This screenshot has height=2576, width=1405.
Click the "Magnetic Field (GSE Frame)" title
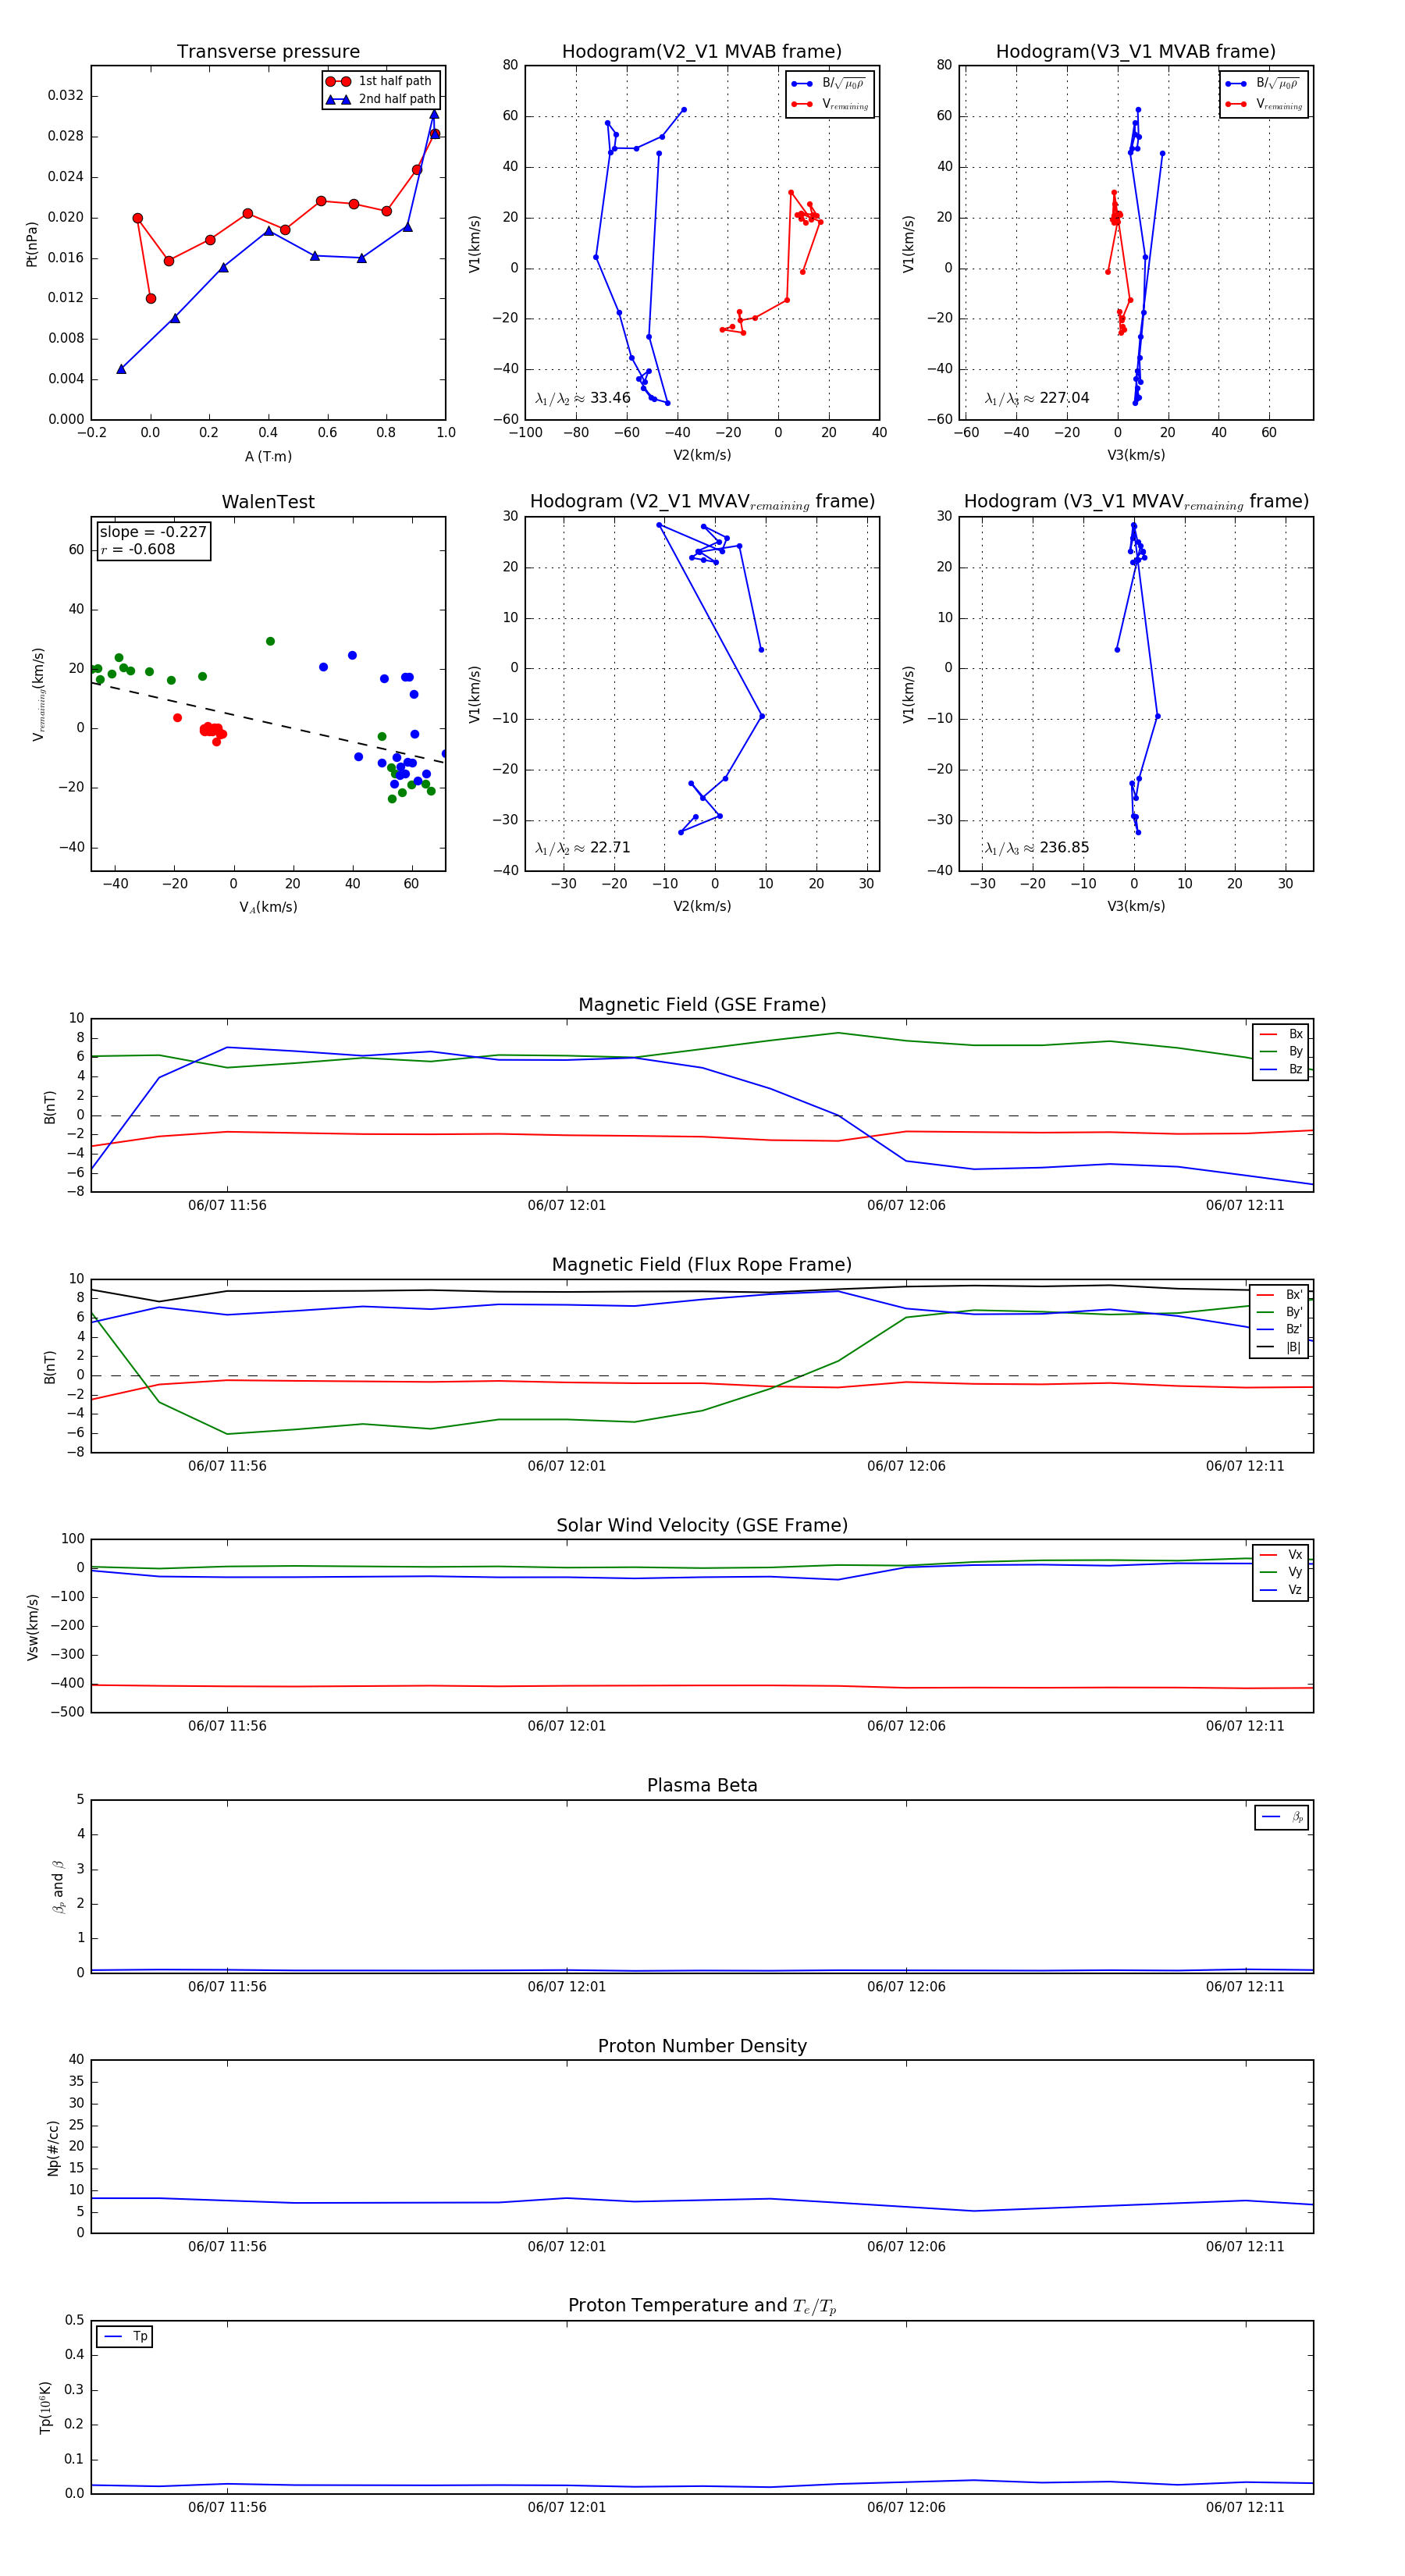[x=702, y=1005]
